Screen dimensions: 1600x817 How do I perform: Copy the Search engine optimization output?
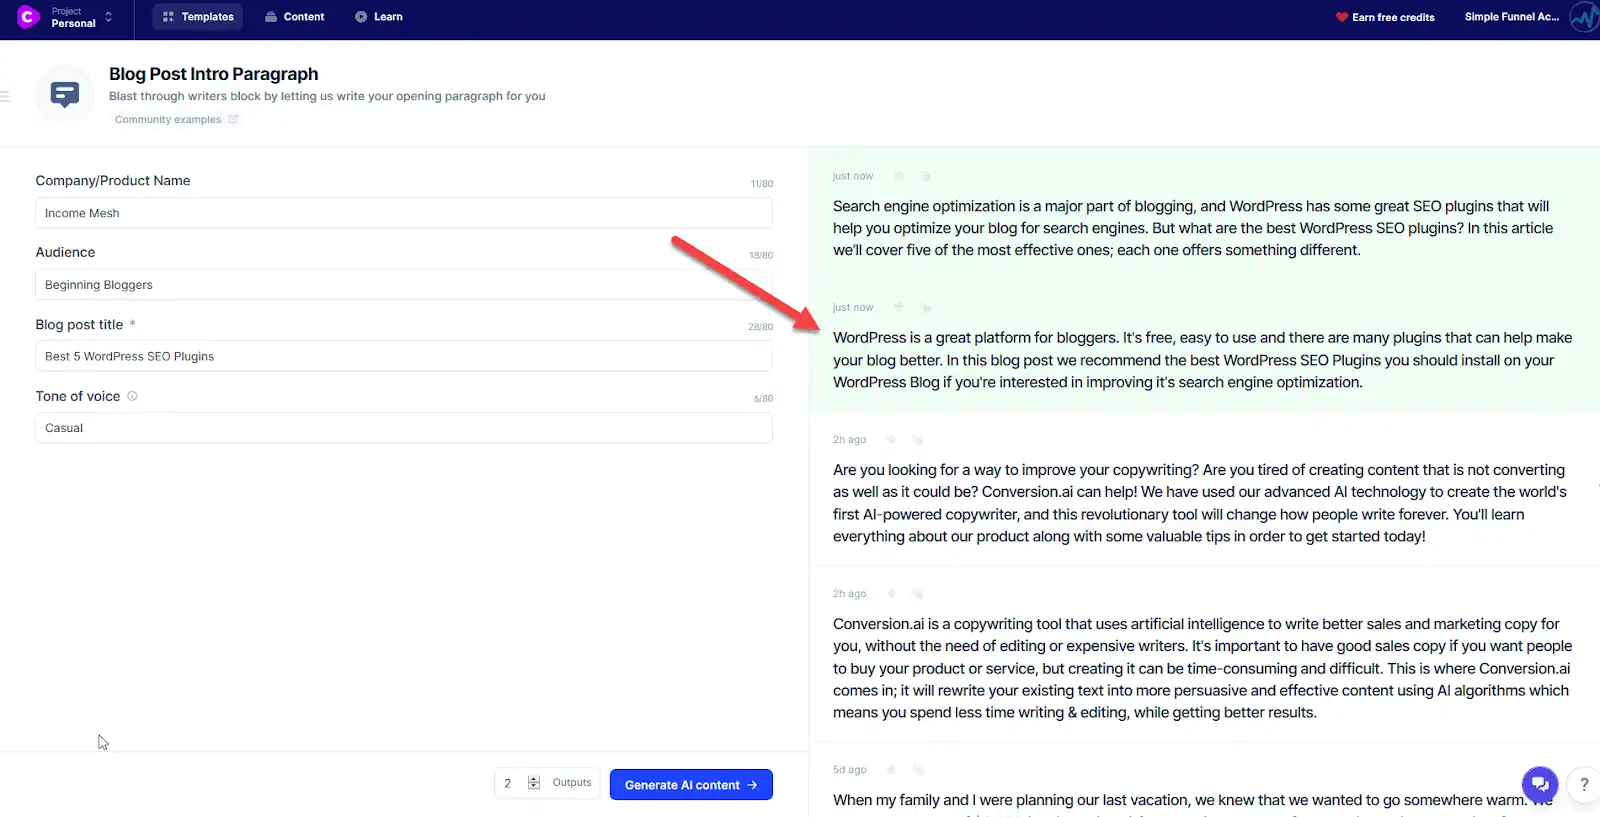tap(925, 176)
